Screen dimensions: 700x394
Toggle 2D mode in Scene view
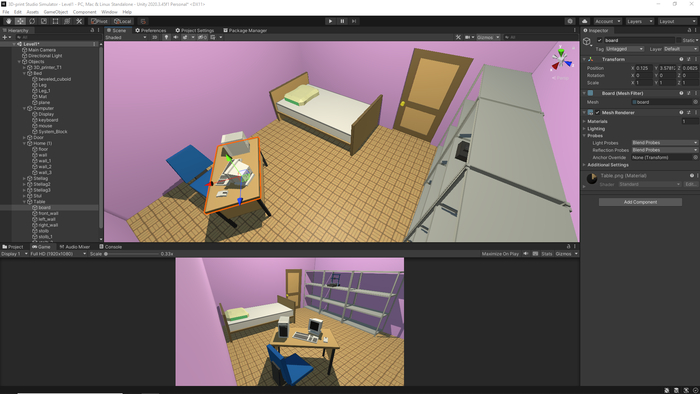[154, 37]
